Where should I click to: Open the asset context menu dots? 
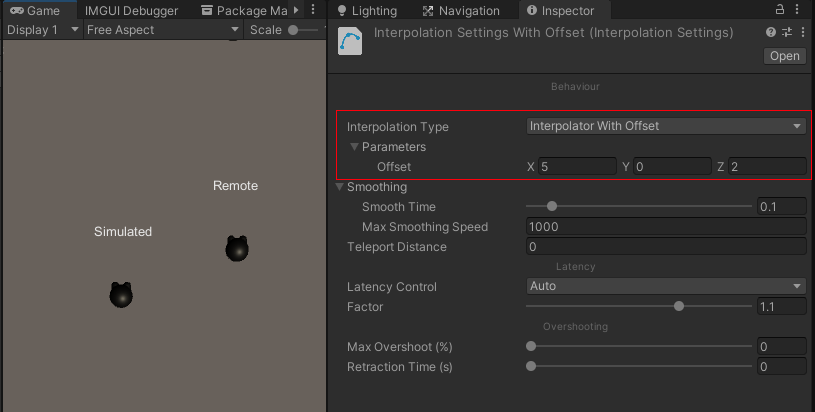click(801, 33)
